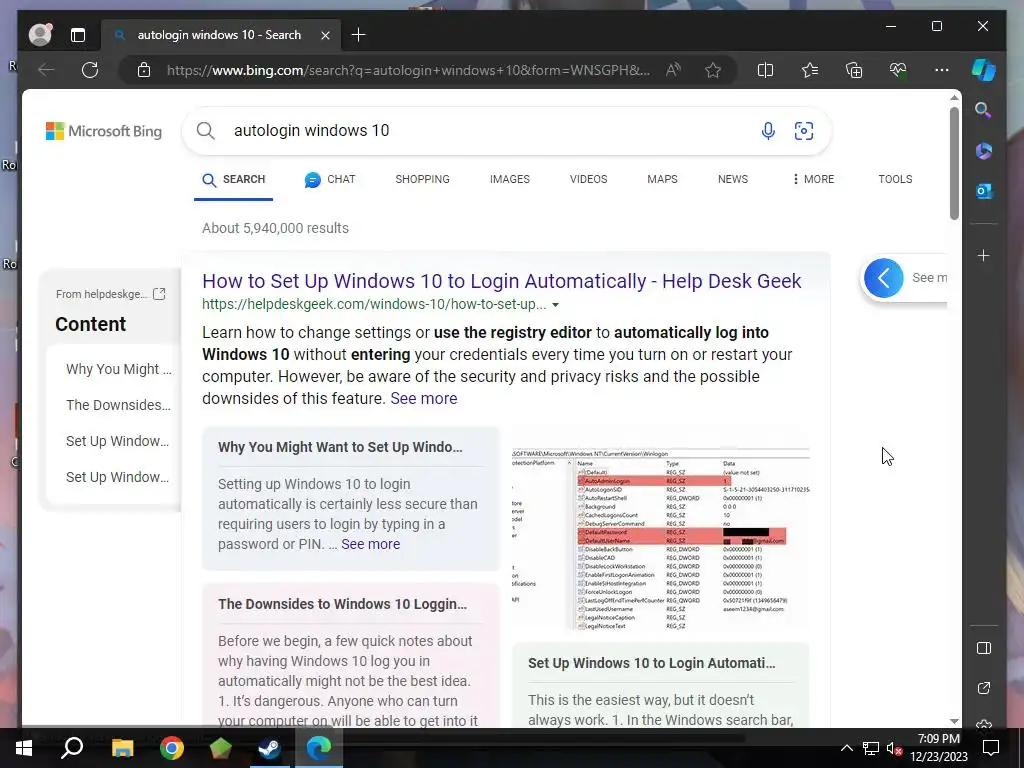Refresh the page
This screenshot has height=768, width=1024.
tap(90, 70)
